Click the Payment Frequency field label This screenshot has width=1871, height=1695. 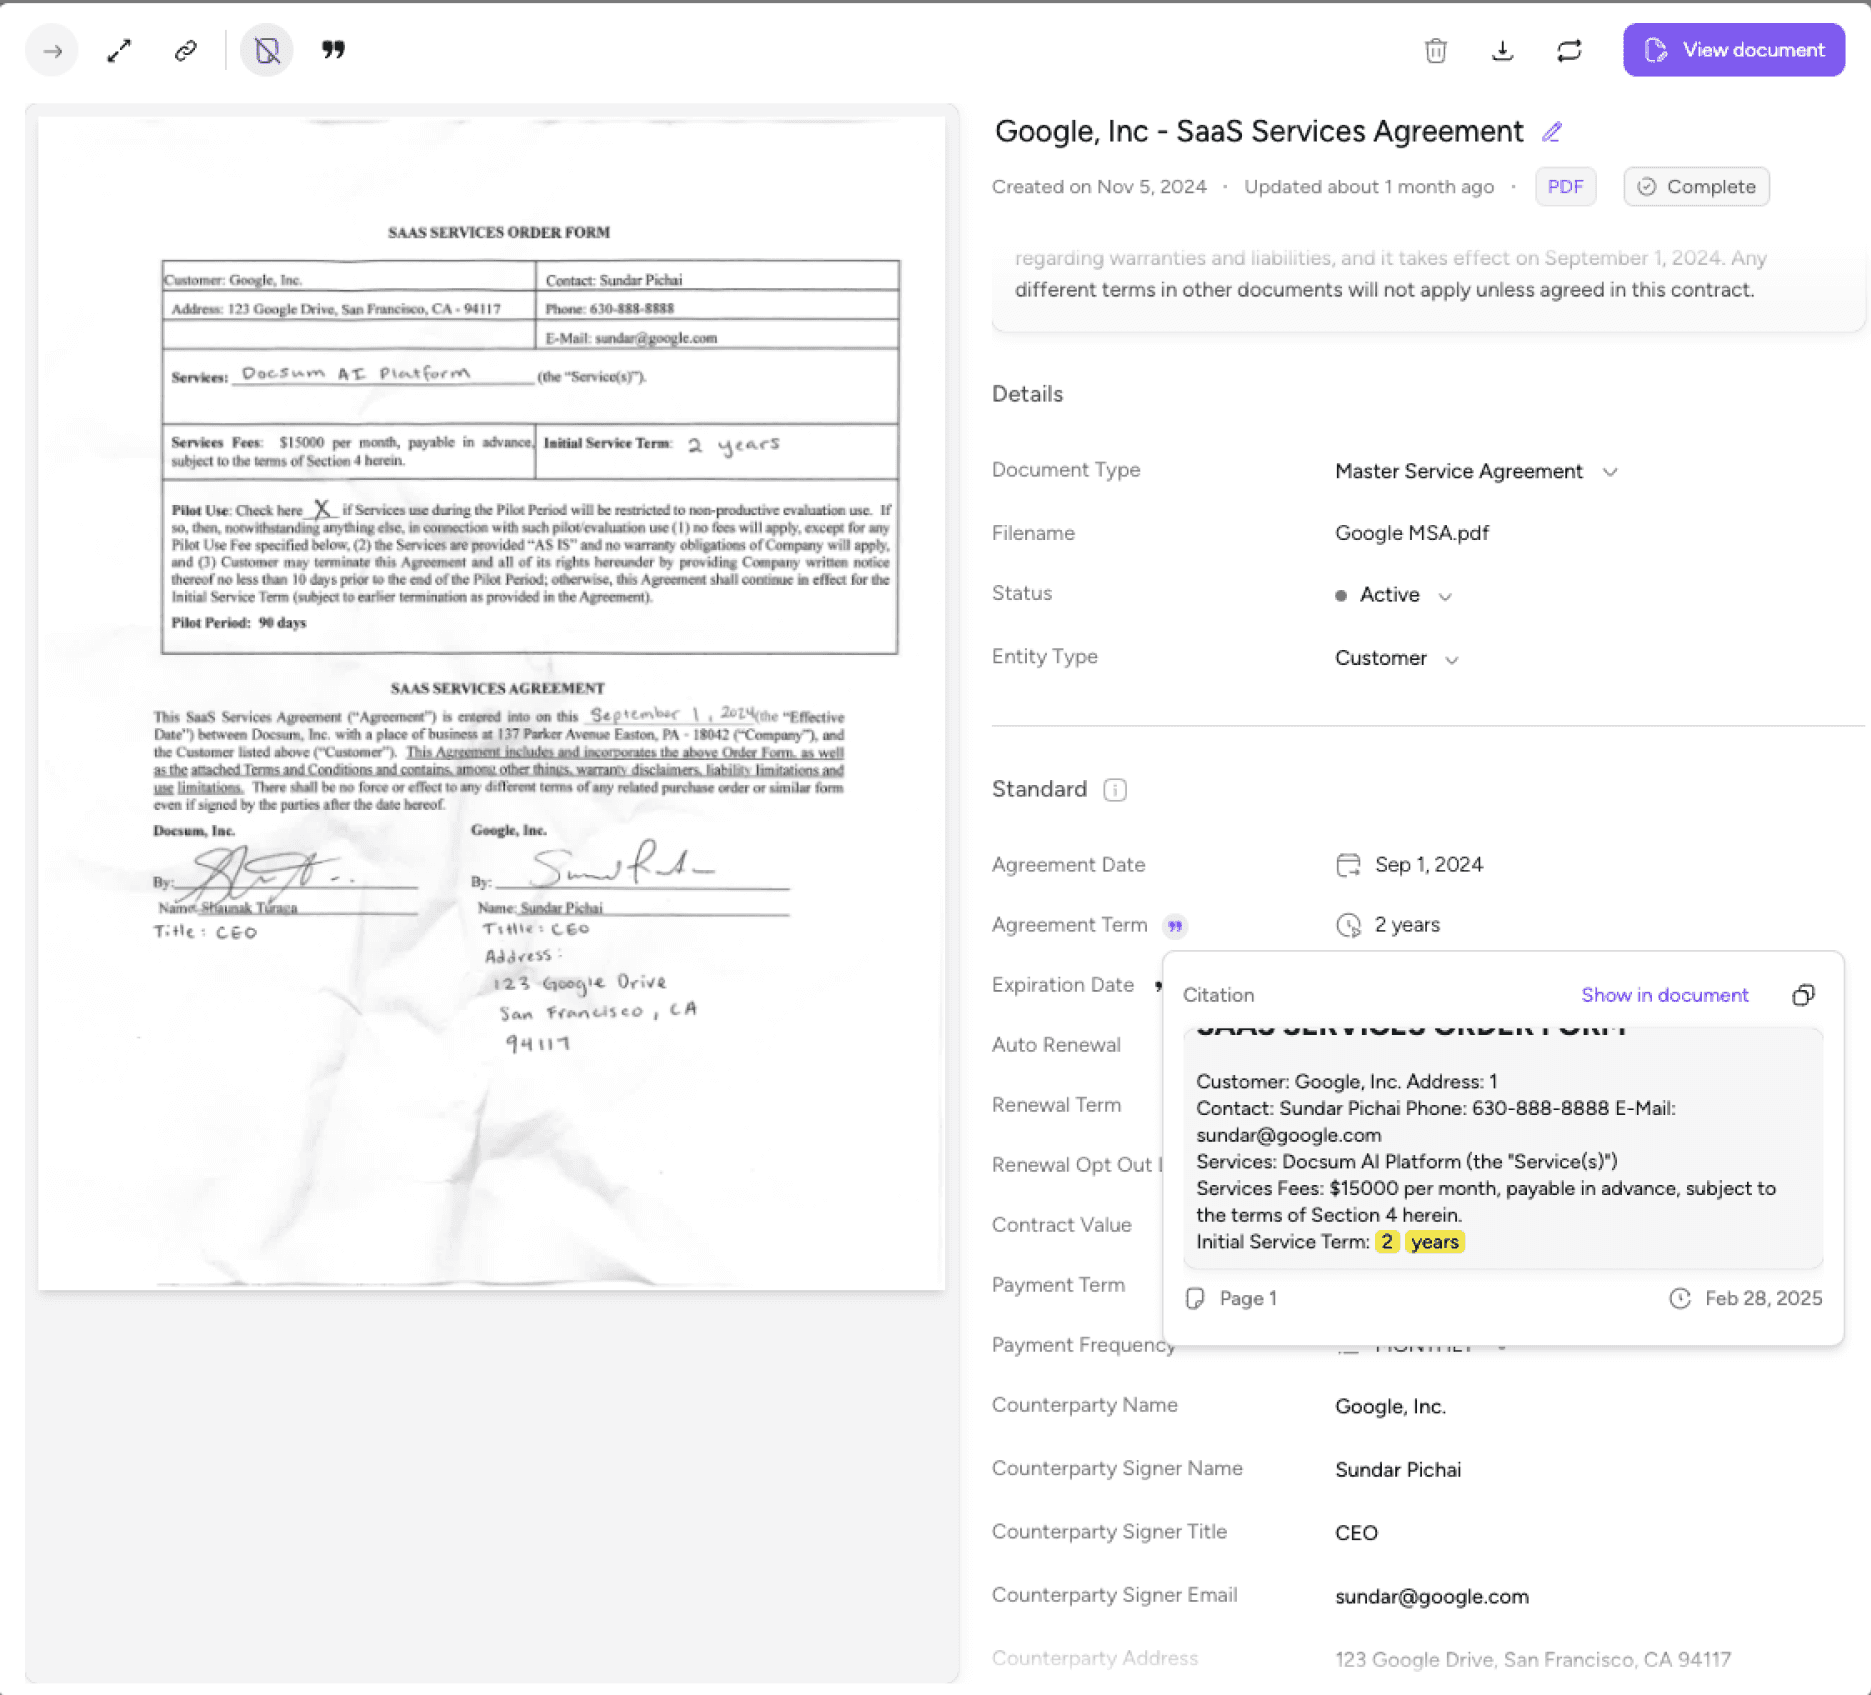click(x=1084, y=1345)
